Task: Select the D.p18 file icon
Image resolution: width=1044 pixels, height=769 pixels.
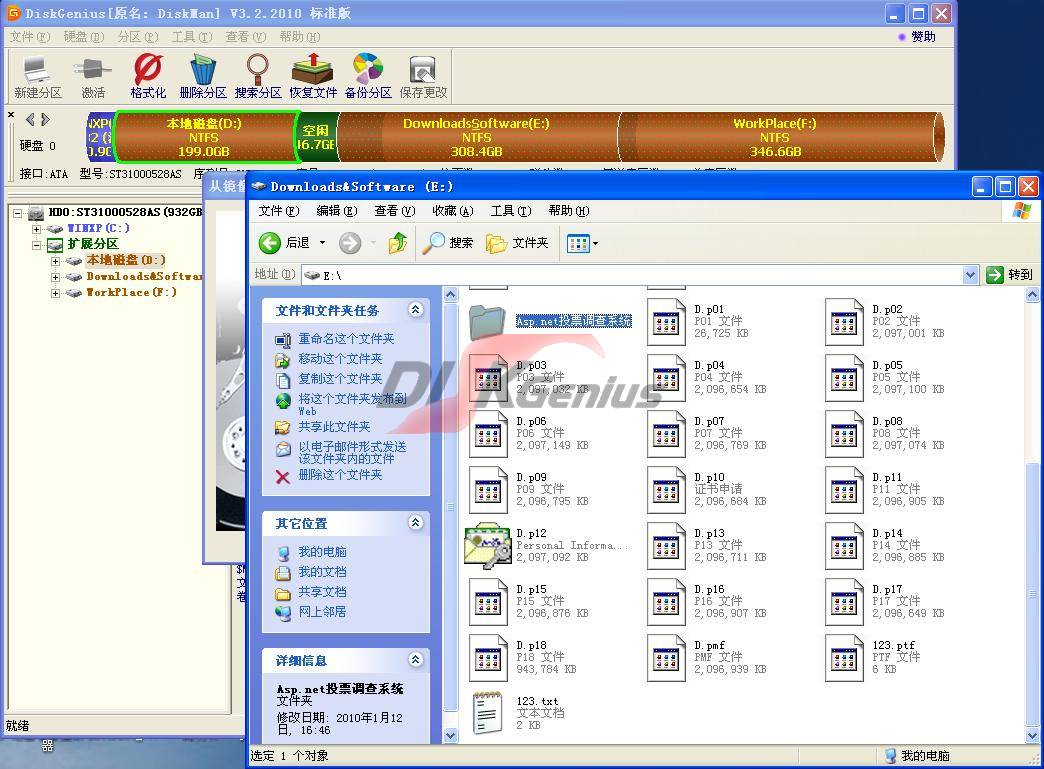Action: (x=488, y=658)
